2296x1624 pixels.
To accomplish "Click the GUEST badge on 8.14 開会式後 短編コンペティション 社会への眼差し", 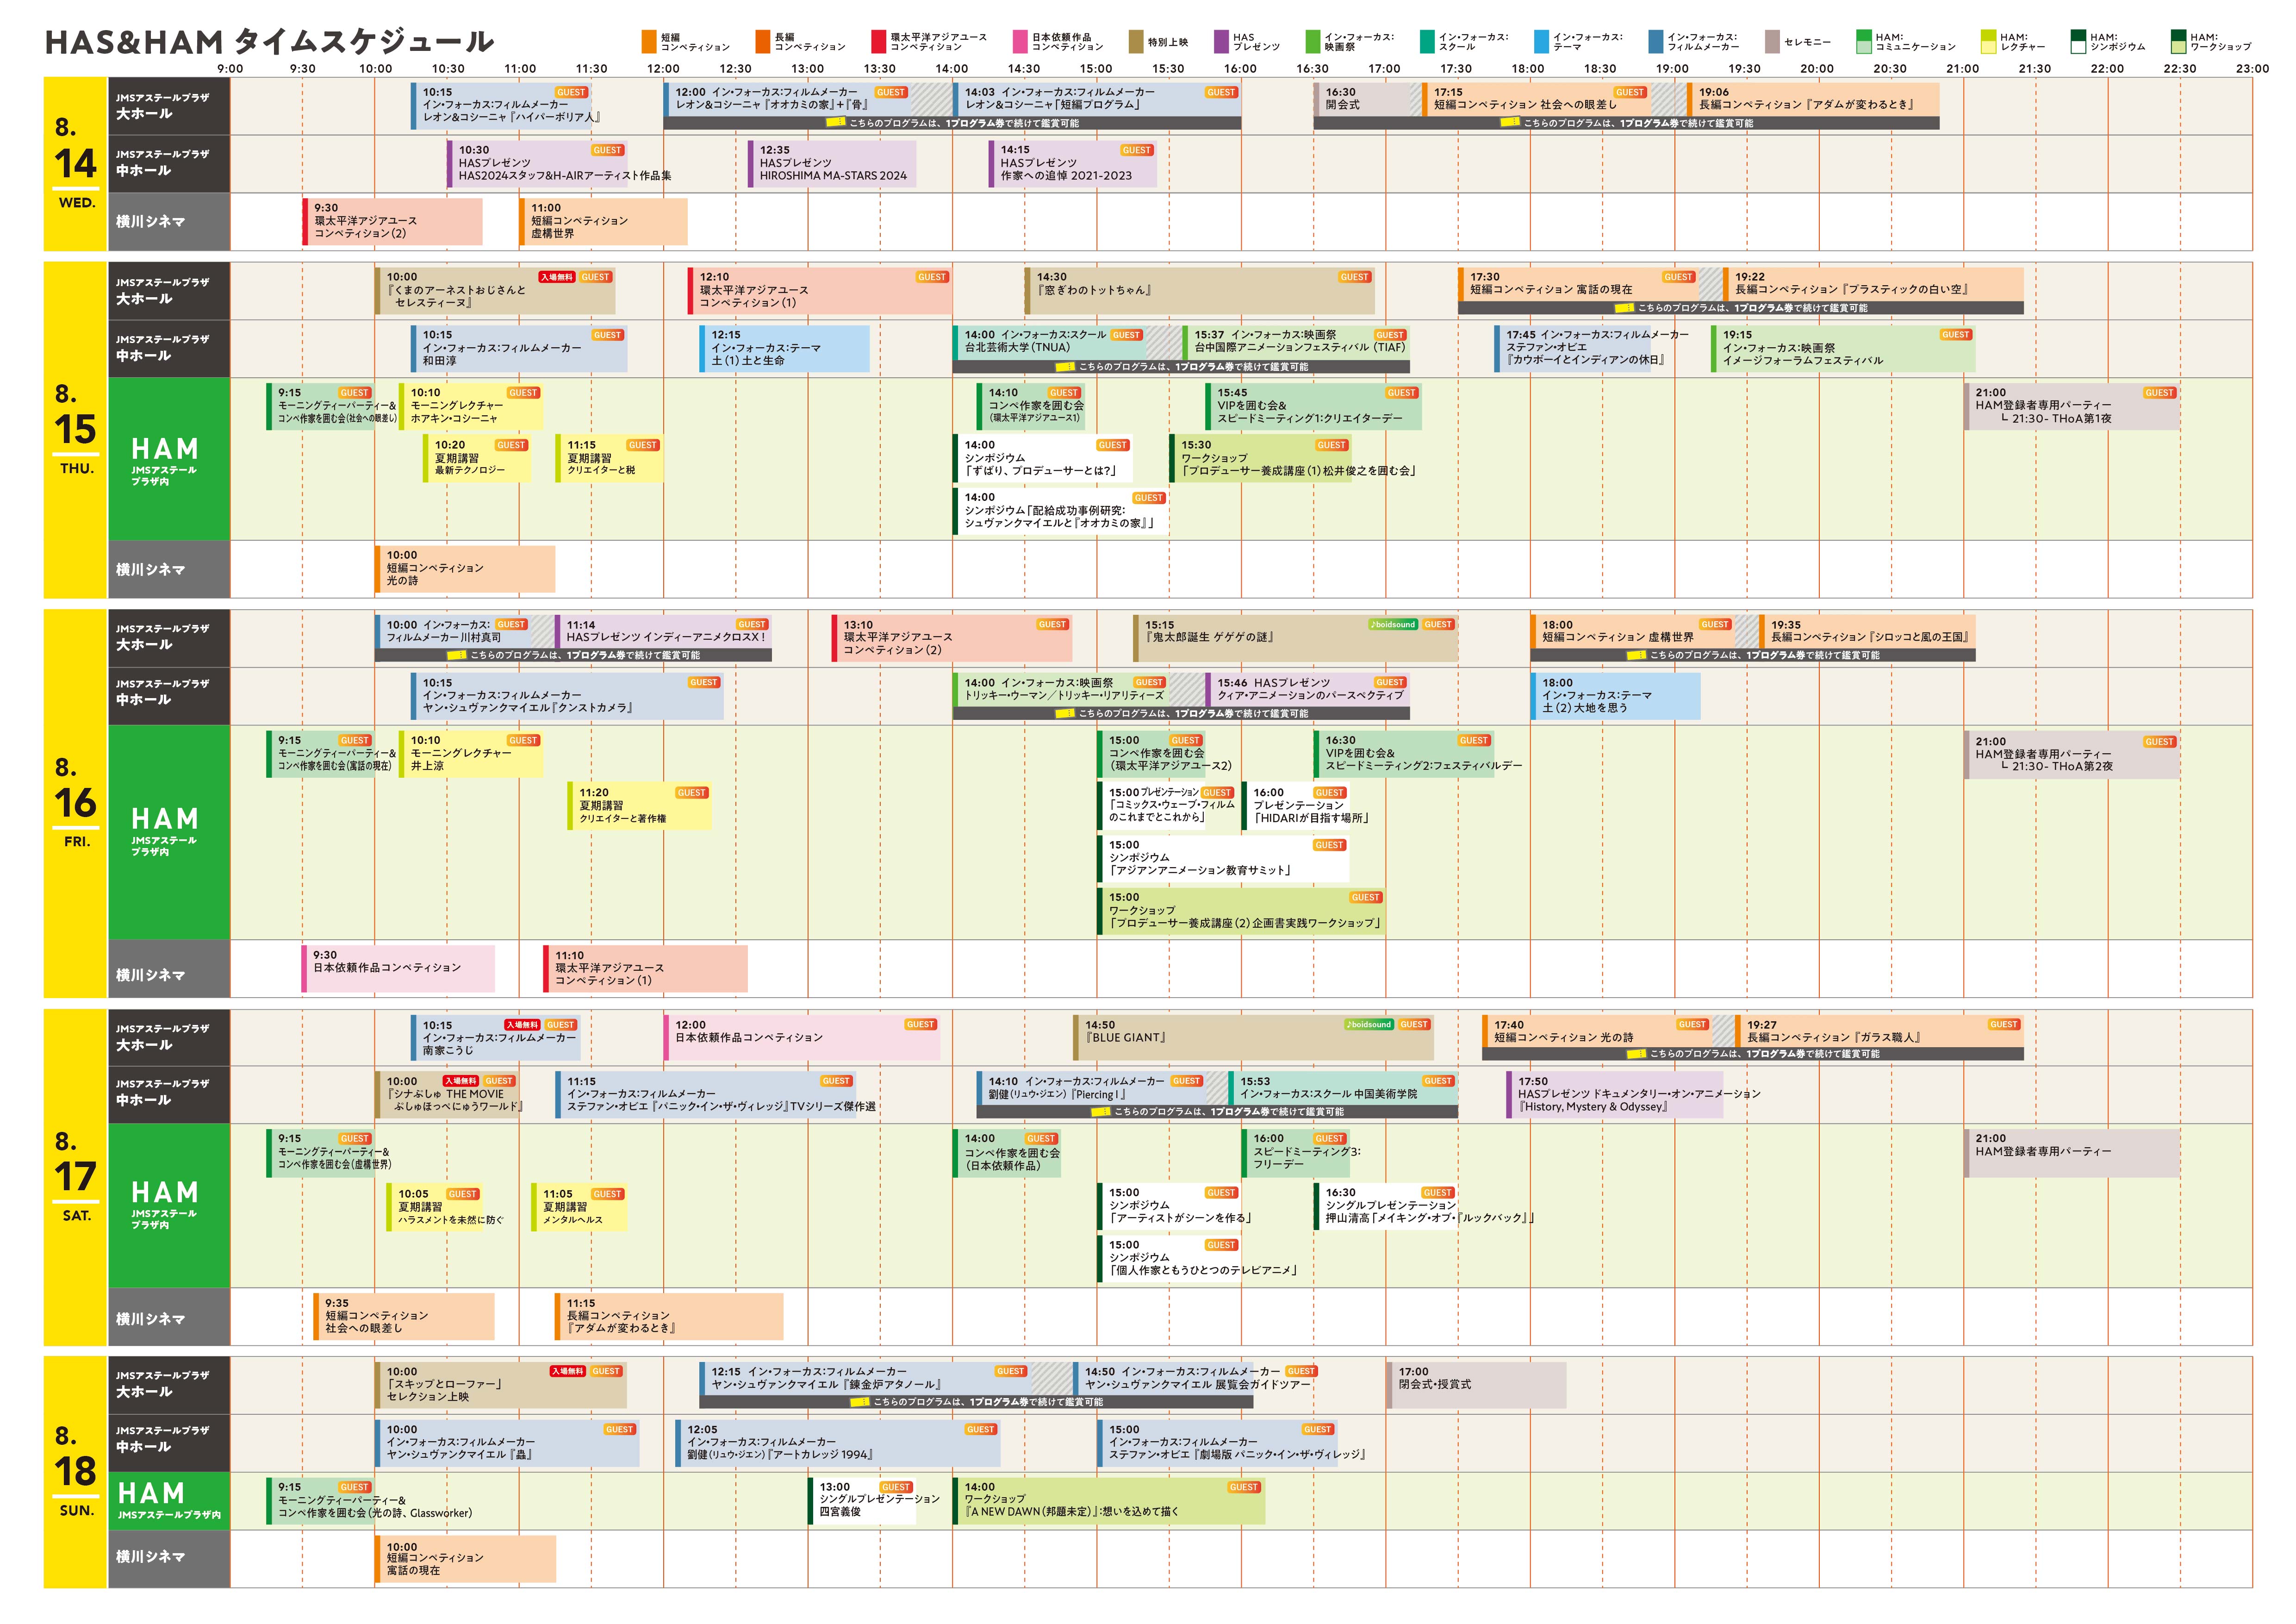I will [1629, 92].
